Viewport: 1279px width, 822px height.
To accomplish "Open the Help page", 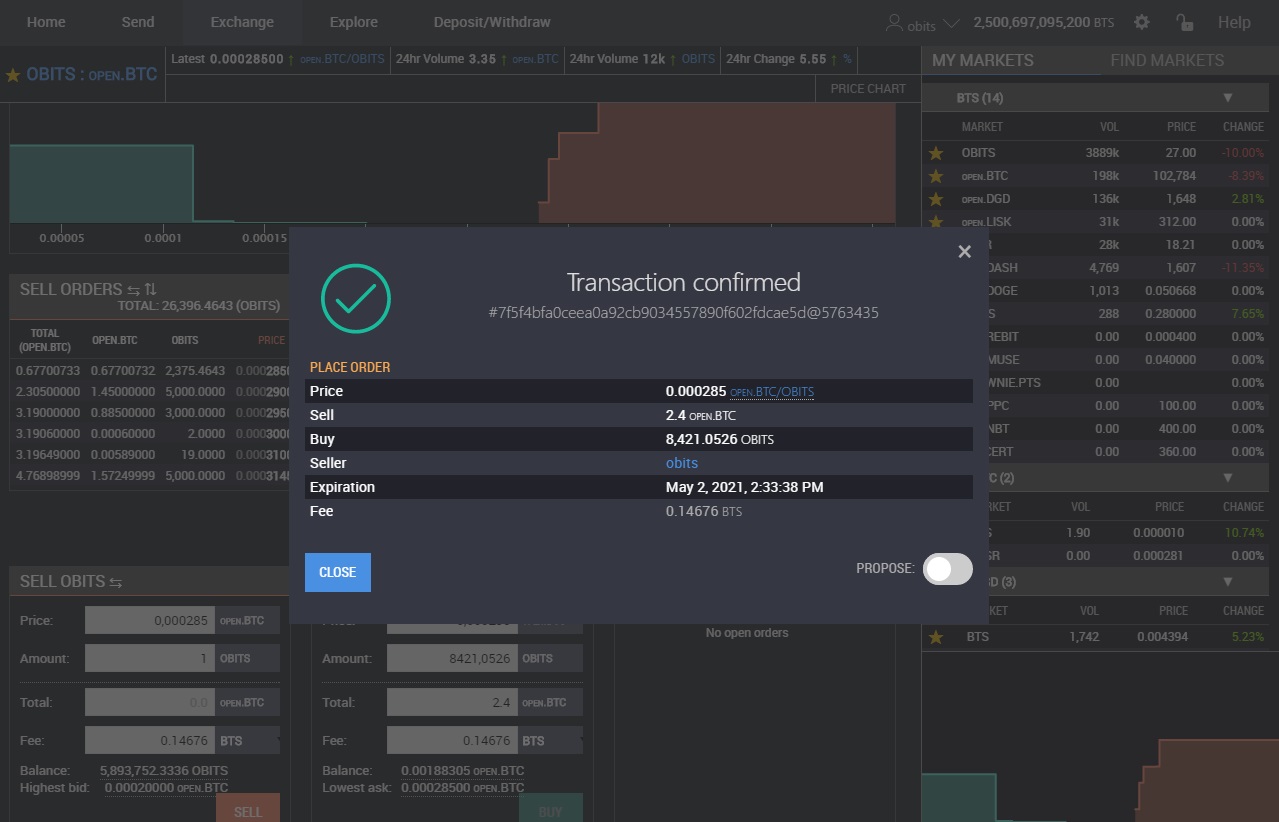I will (1234, 22).
